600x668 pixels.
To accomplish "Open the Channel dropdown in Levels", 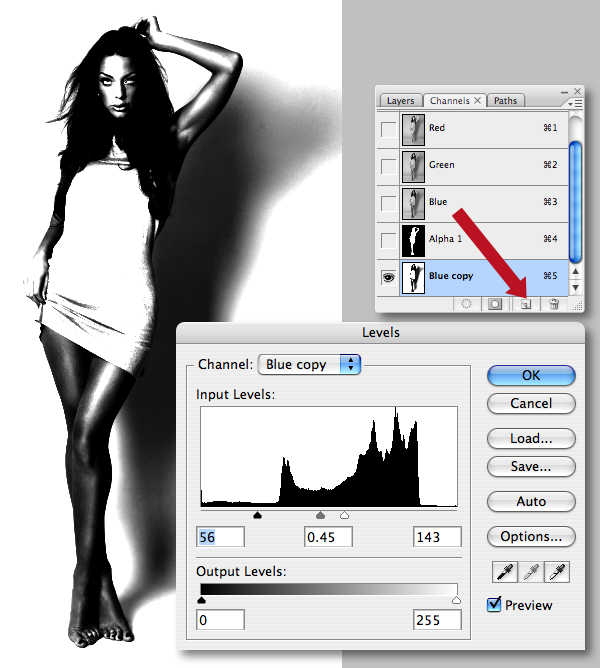I will coord(309,365).
